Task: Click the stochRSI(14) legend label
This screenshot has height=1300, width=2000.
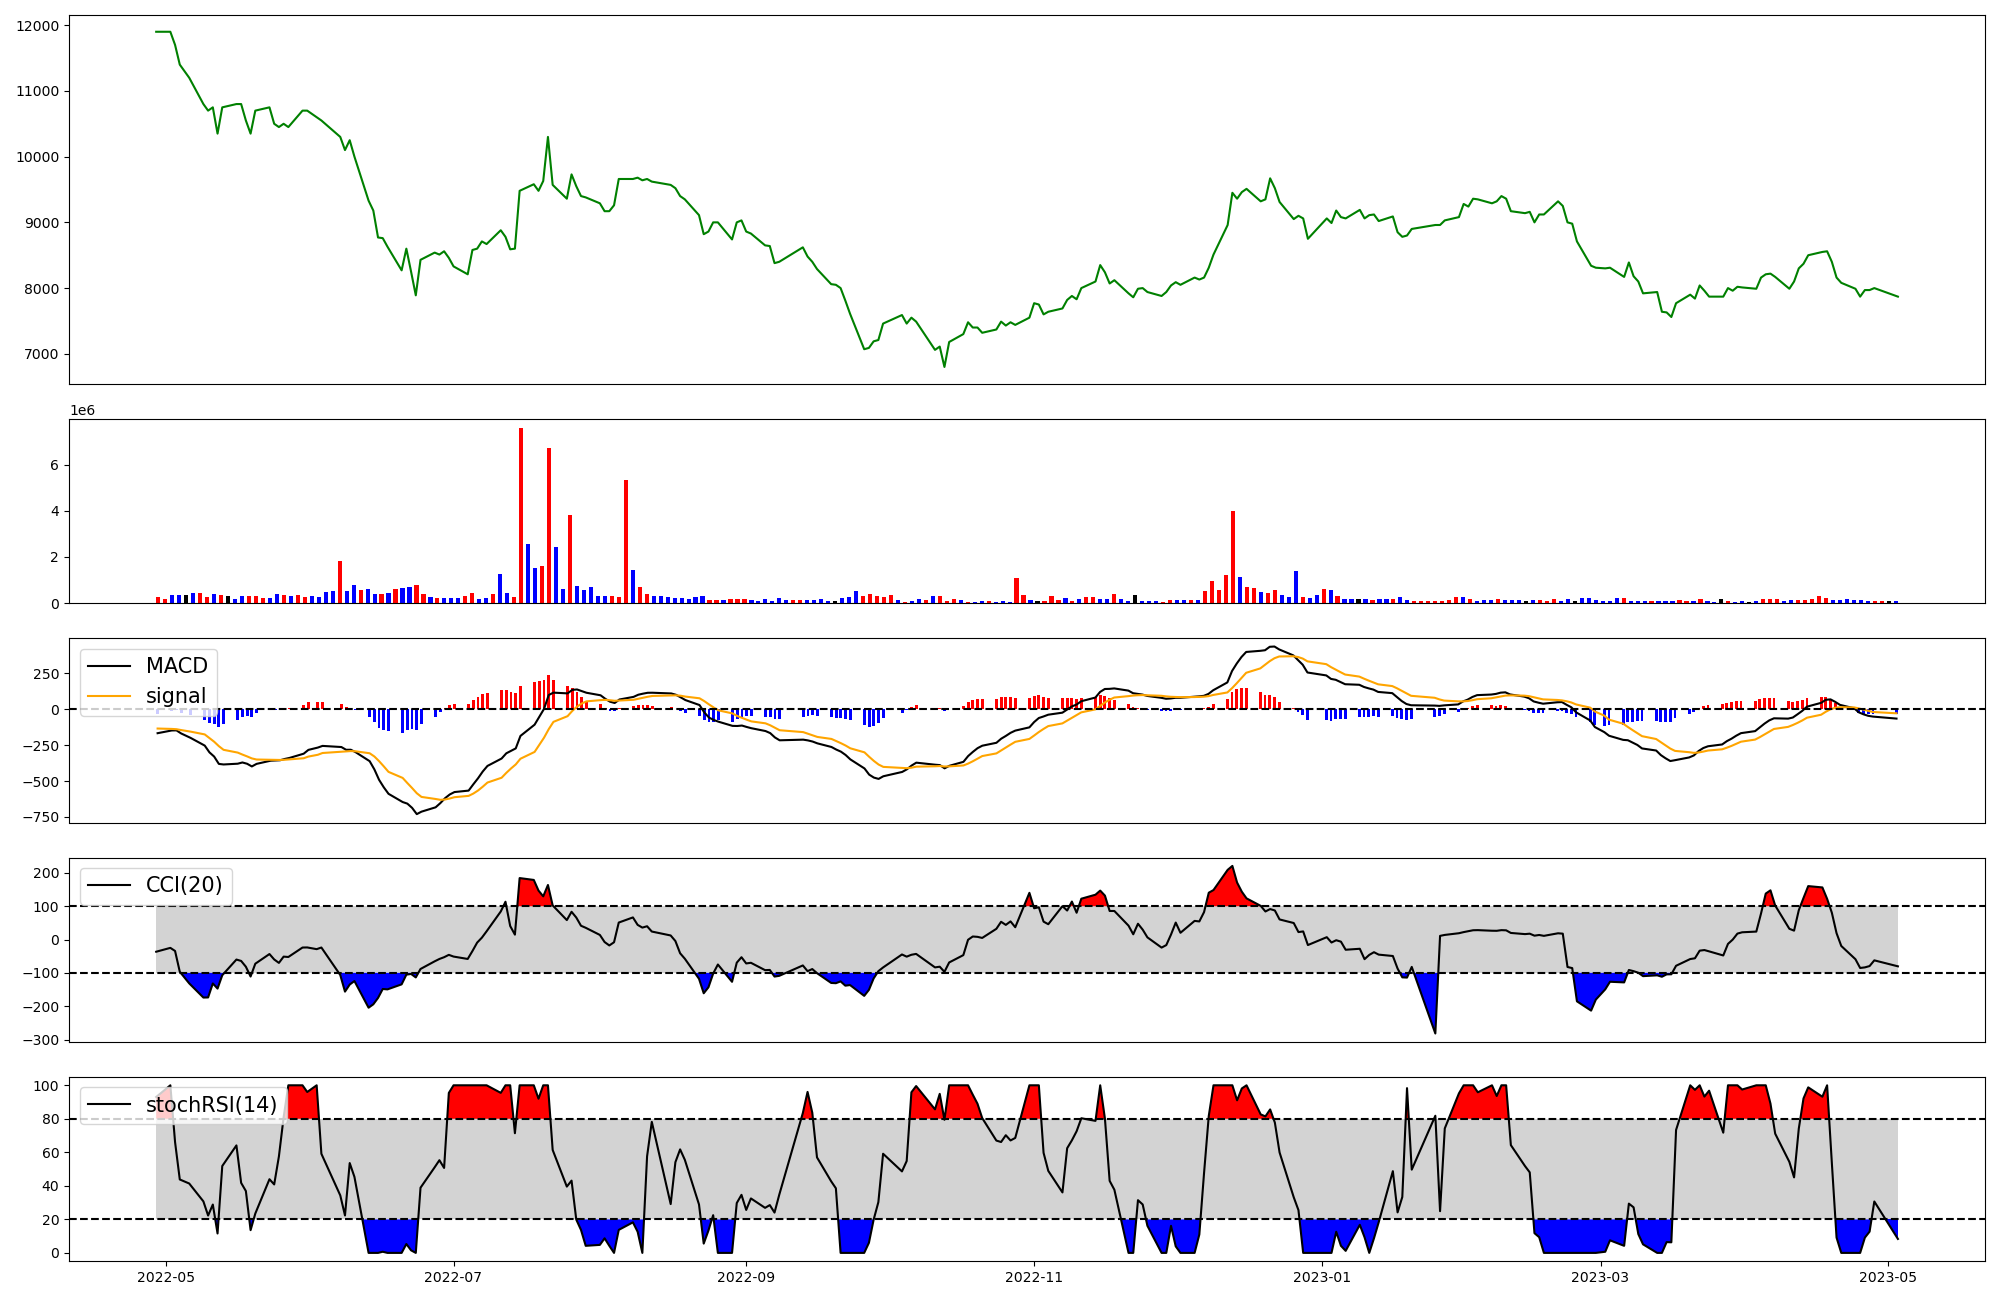Action: 211,1105
